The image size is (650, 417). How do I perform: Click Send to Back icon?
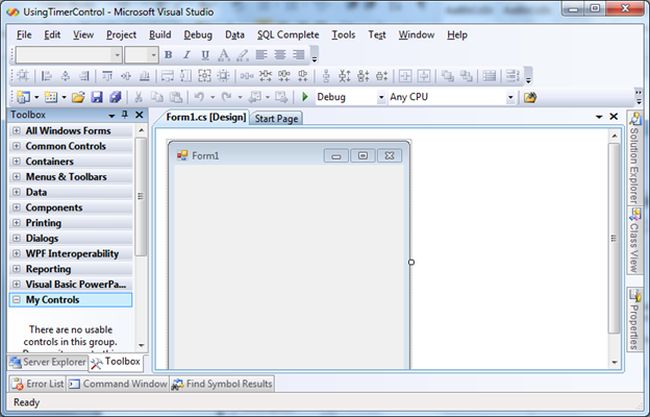466,75
